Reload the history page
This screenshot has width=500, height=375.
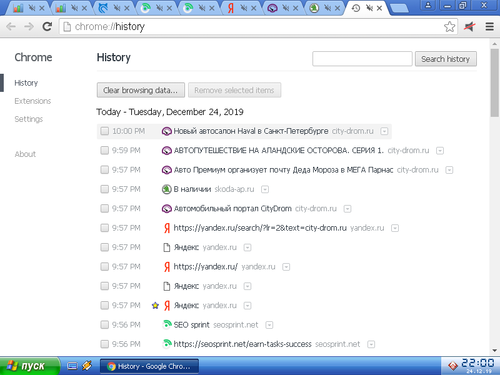pos(47,27)
